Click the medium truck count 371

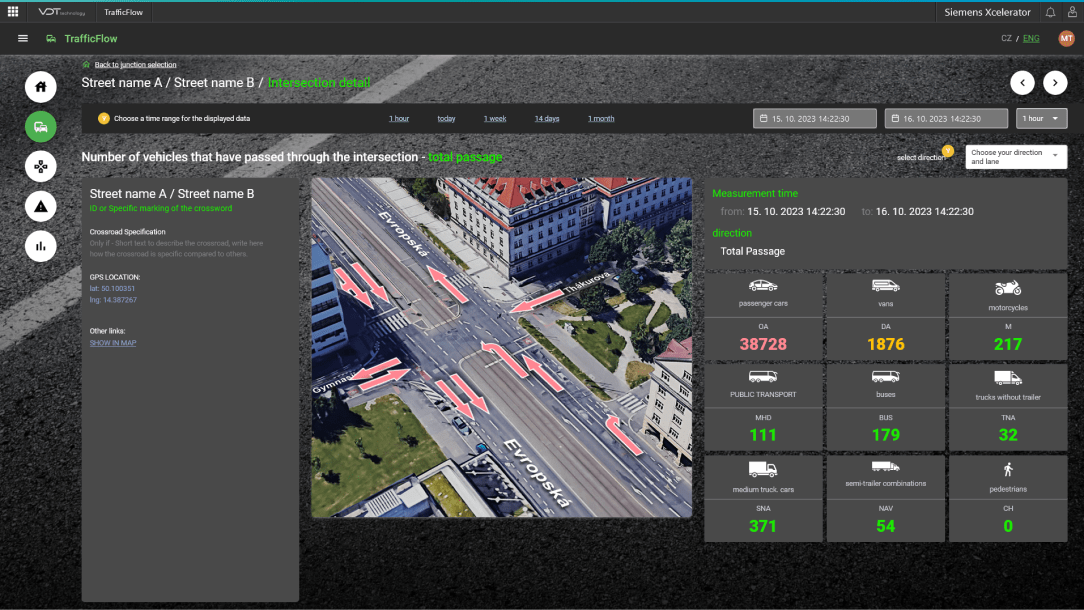[763, 526]
